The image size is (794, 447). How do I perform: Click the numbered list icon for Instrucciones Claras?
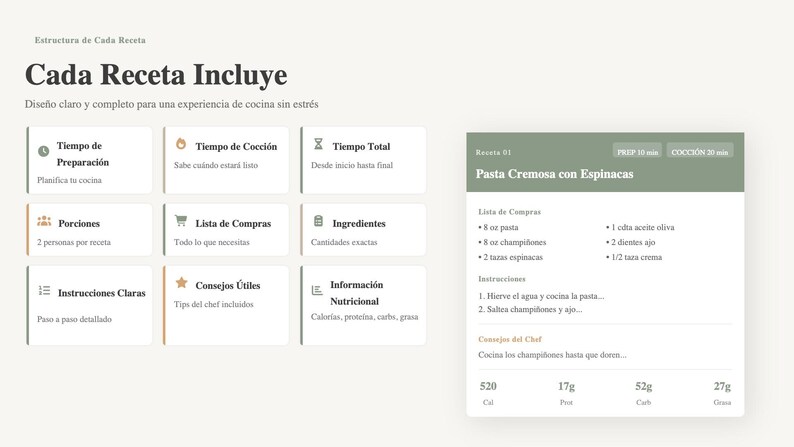click(x=44, y=291)
